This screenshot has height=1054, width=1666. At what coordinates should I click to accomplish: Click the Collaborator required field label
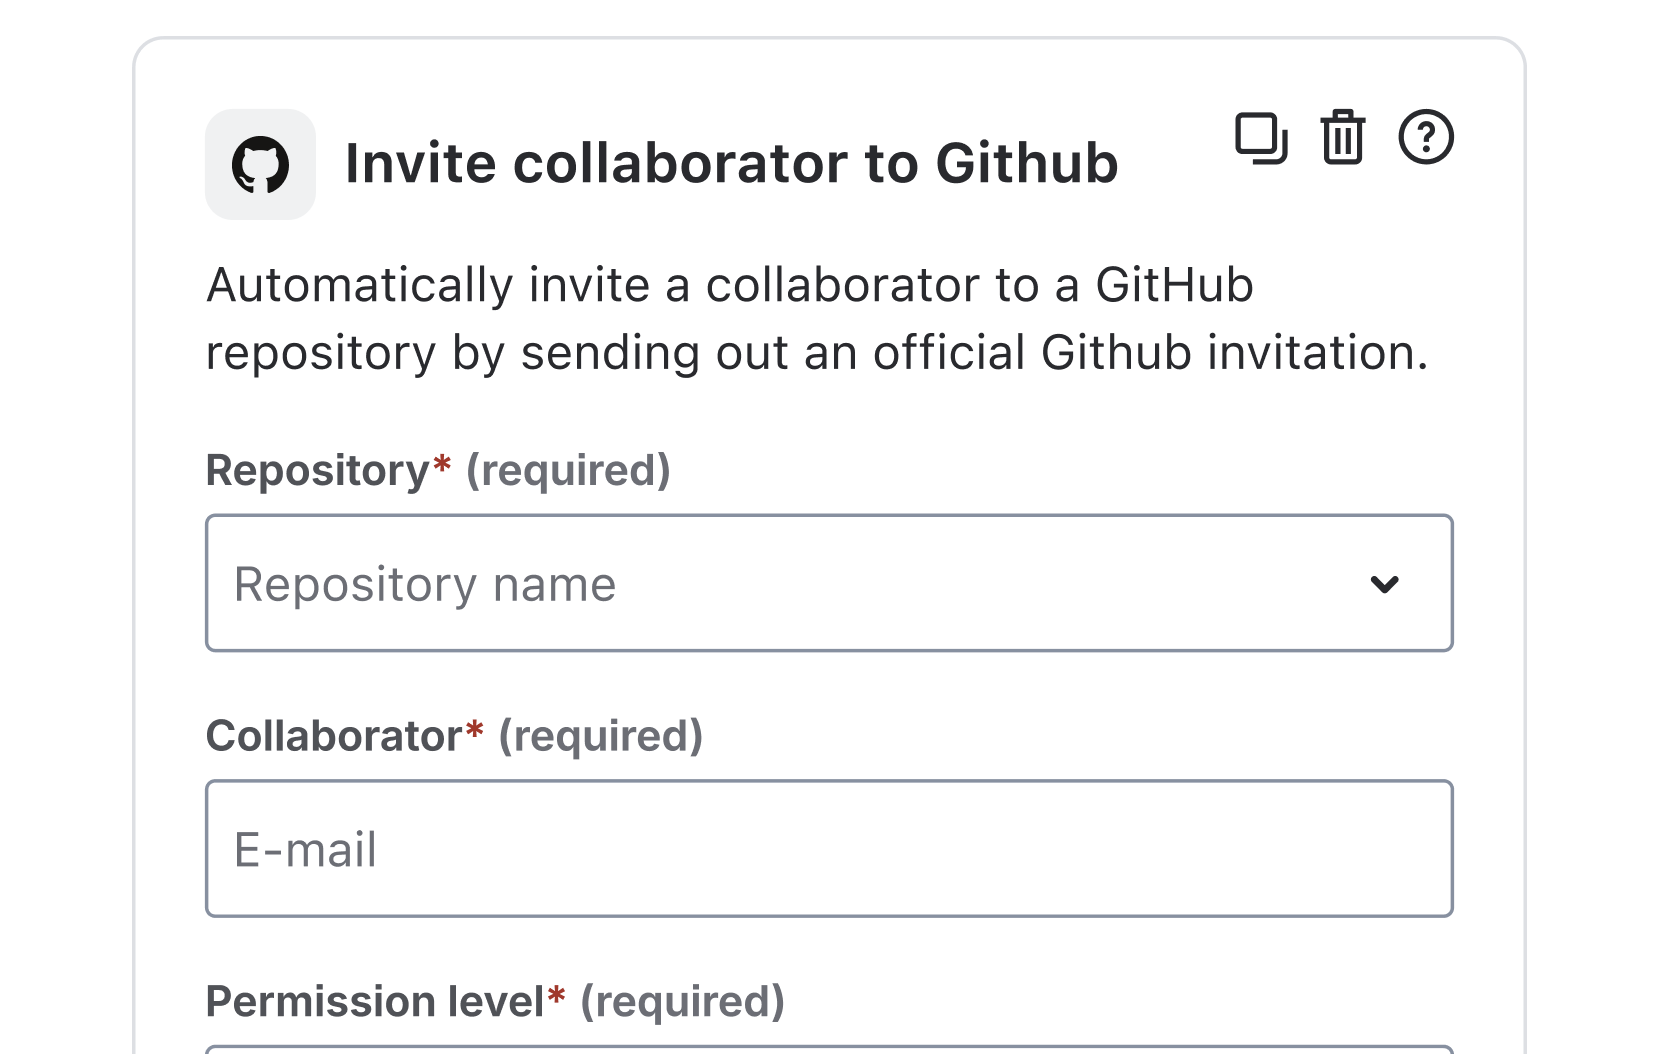point(455,735)
